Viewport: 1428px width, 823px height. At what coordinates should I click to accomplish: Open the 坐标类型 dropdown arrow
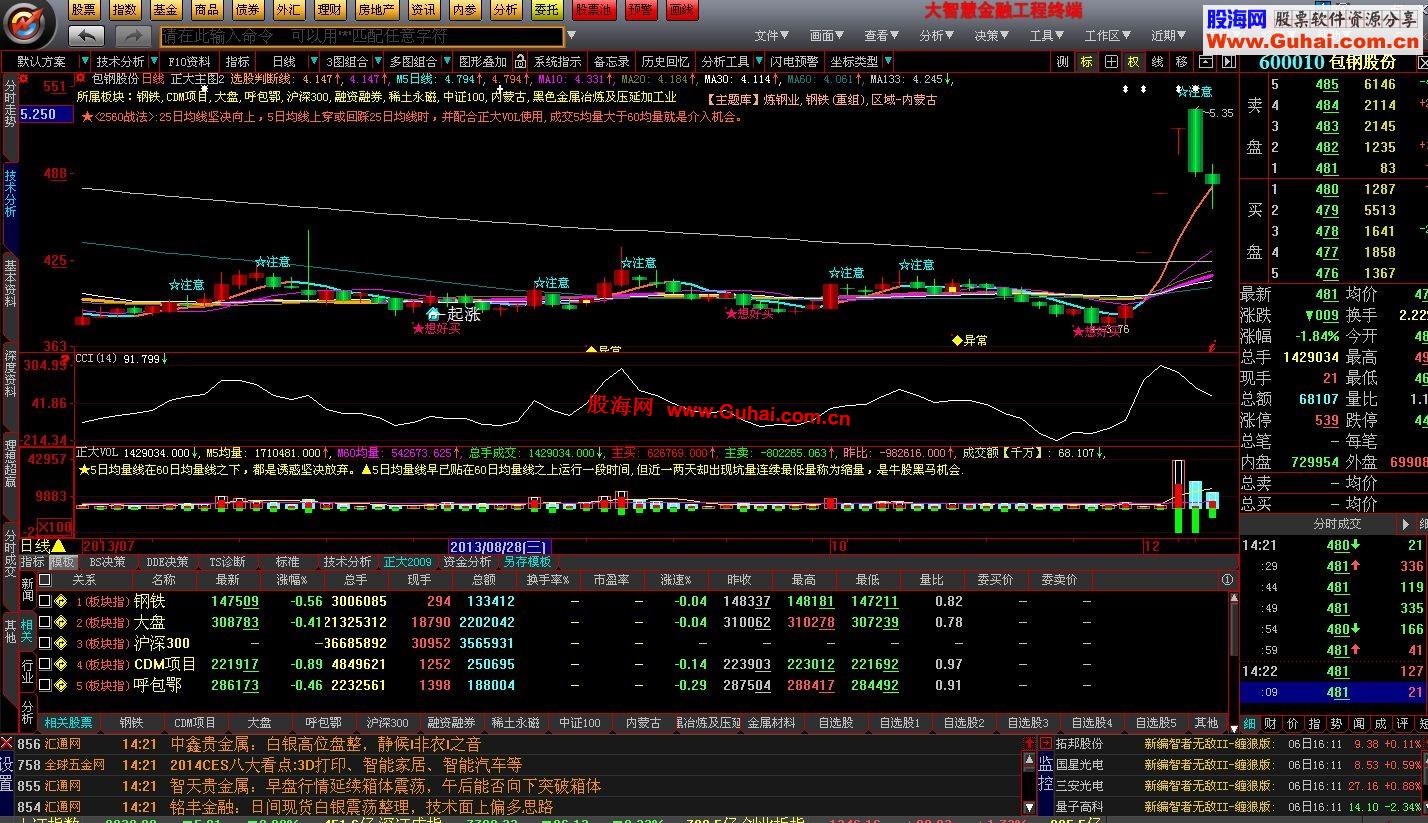tap(887, 62)
